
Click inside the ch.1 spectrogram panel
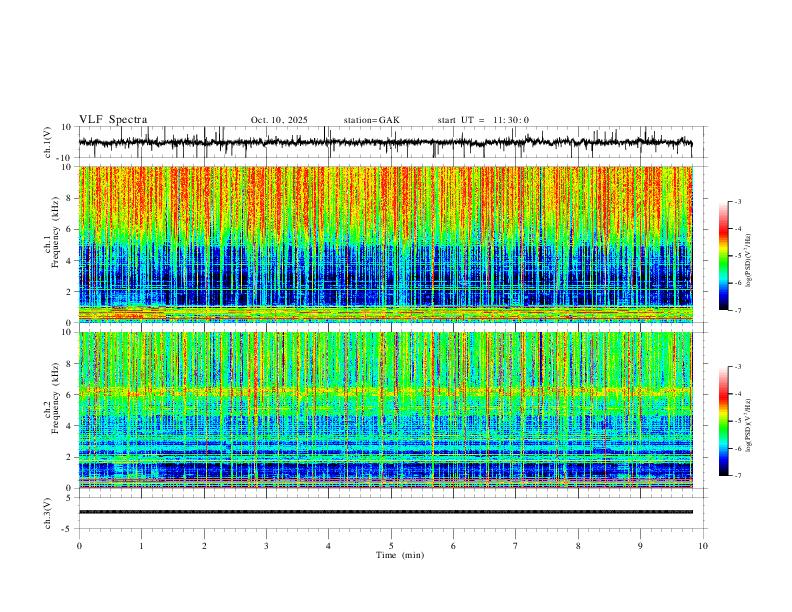[386, 244]
